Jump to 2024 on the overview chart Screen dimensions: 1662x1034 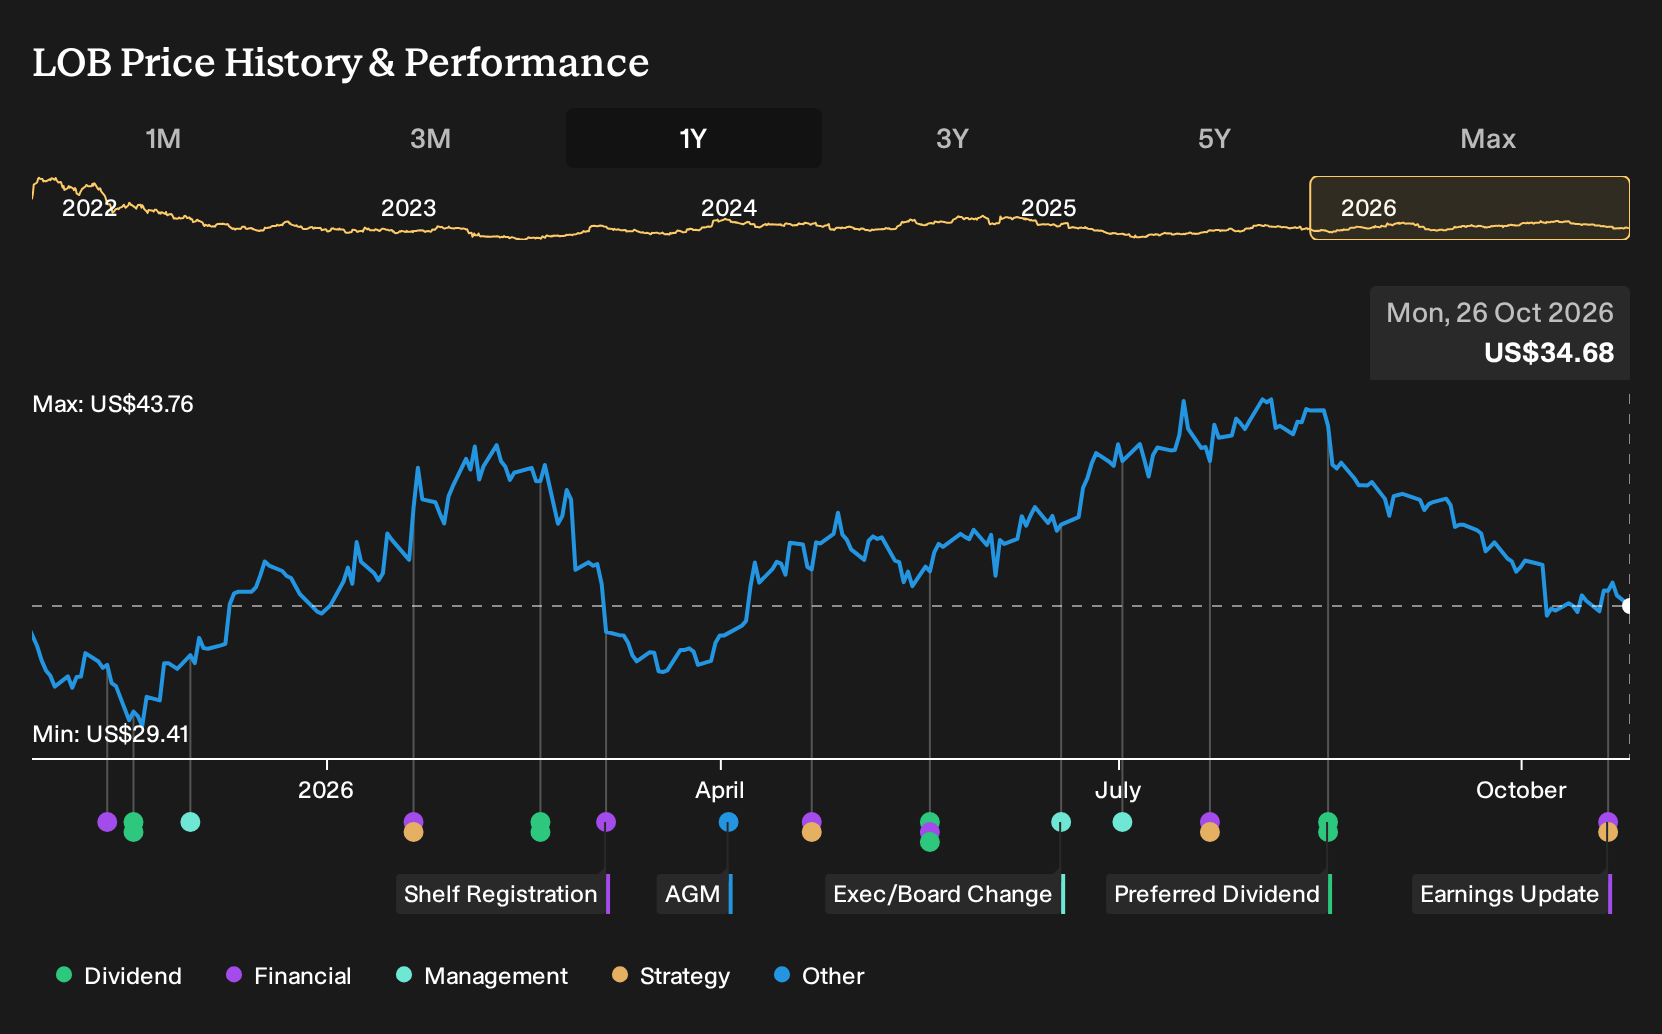(x=728, y=208)
